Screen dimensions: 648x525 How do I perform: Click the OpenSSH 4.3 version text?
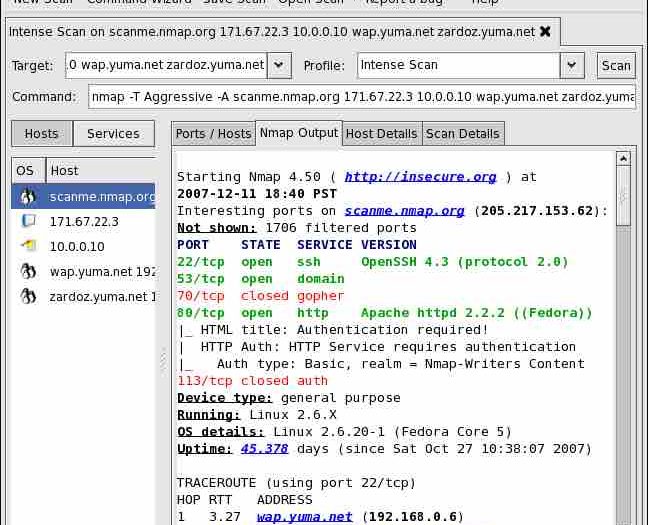[x=465, y=262]
